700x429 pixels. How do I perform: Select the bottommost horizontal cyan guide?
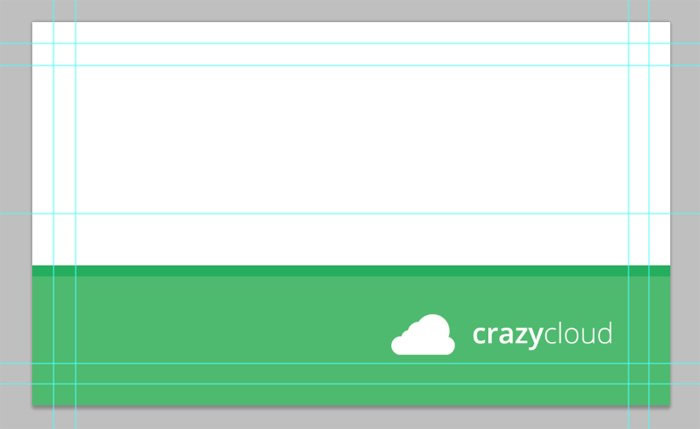[350, 383]
